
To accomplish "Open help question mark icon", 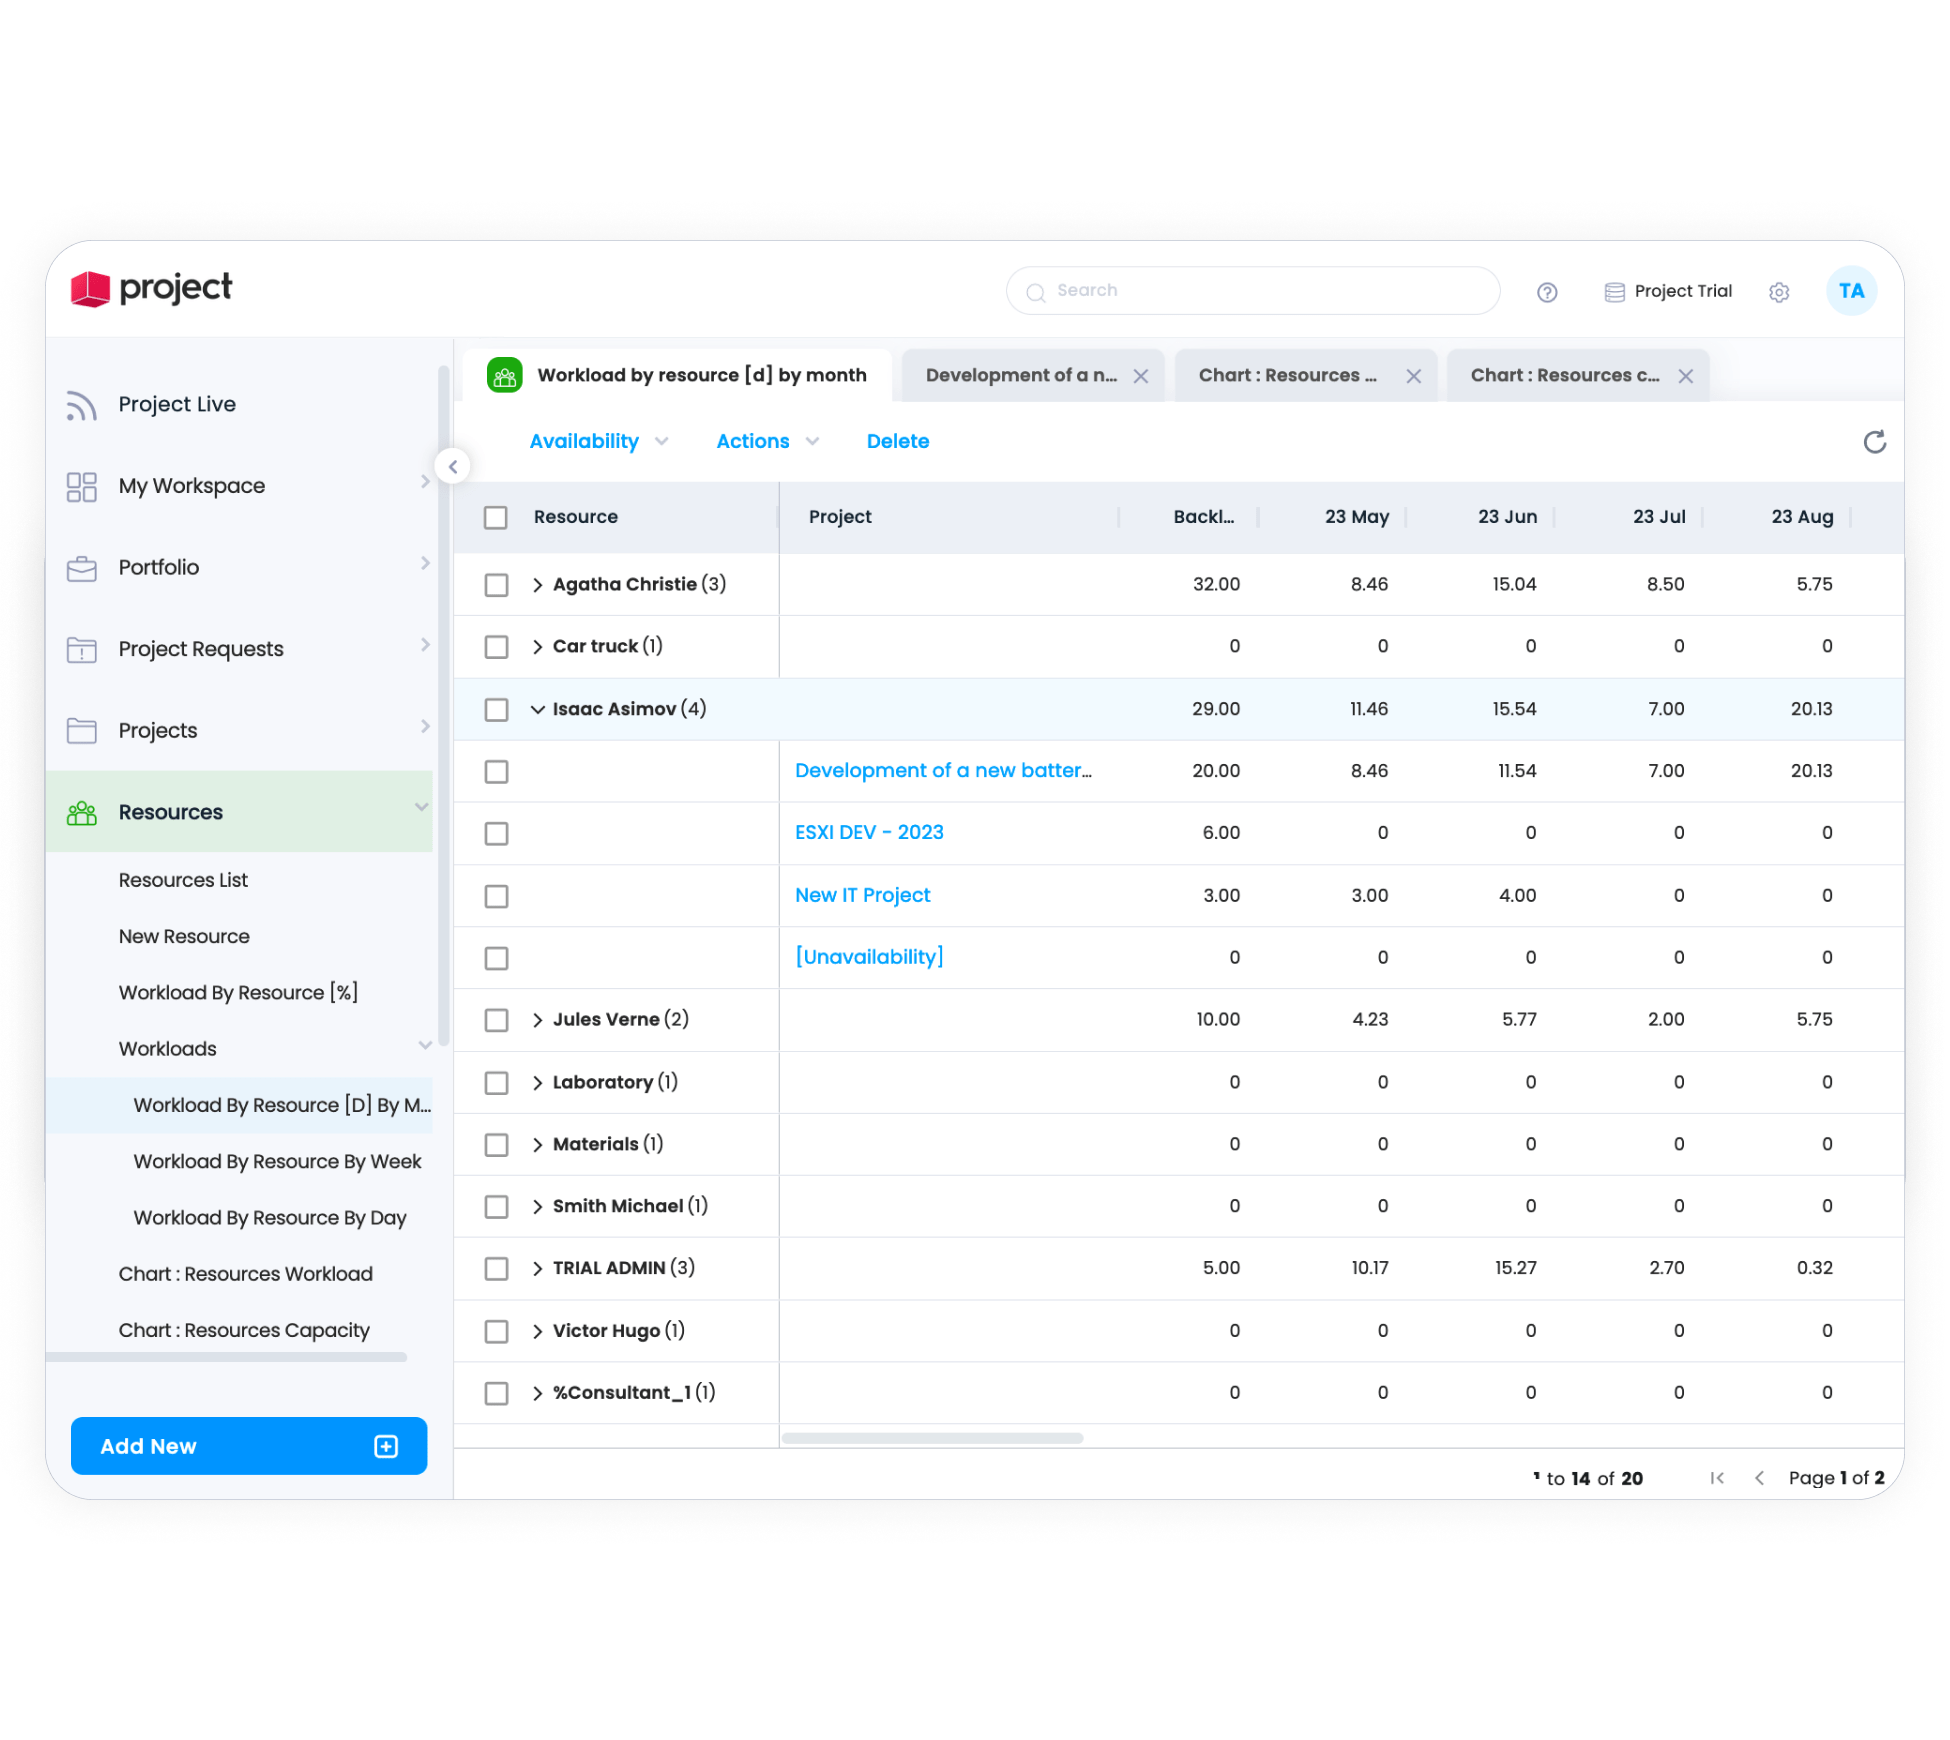I will (x=1546, y=292).
